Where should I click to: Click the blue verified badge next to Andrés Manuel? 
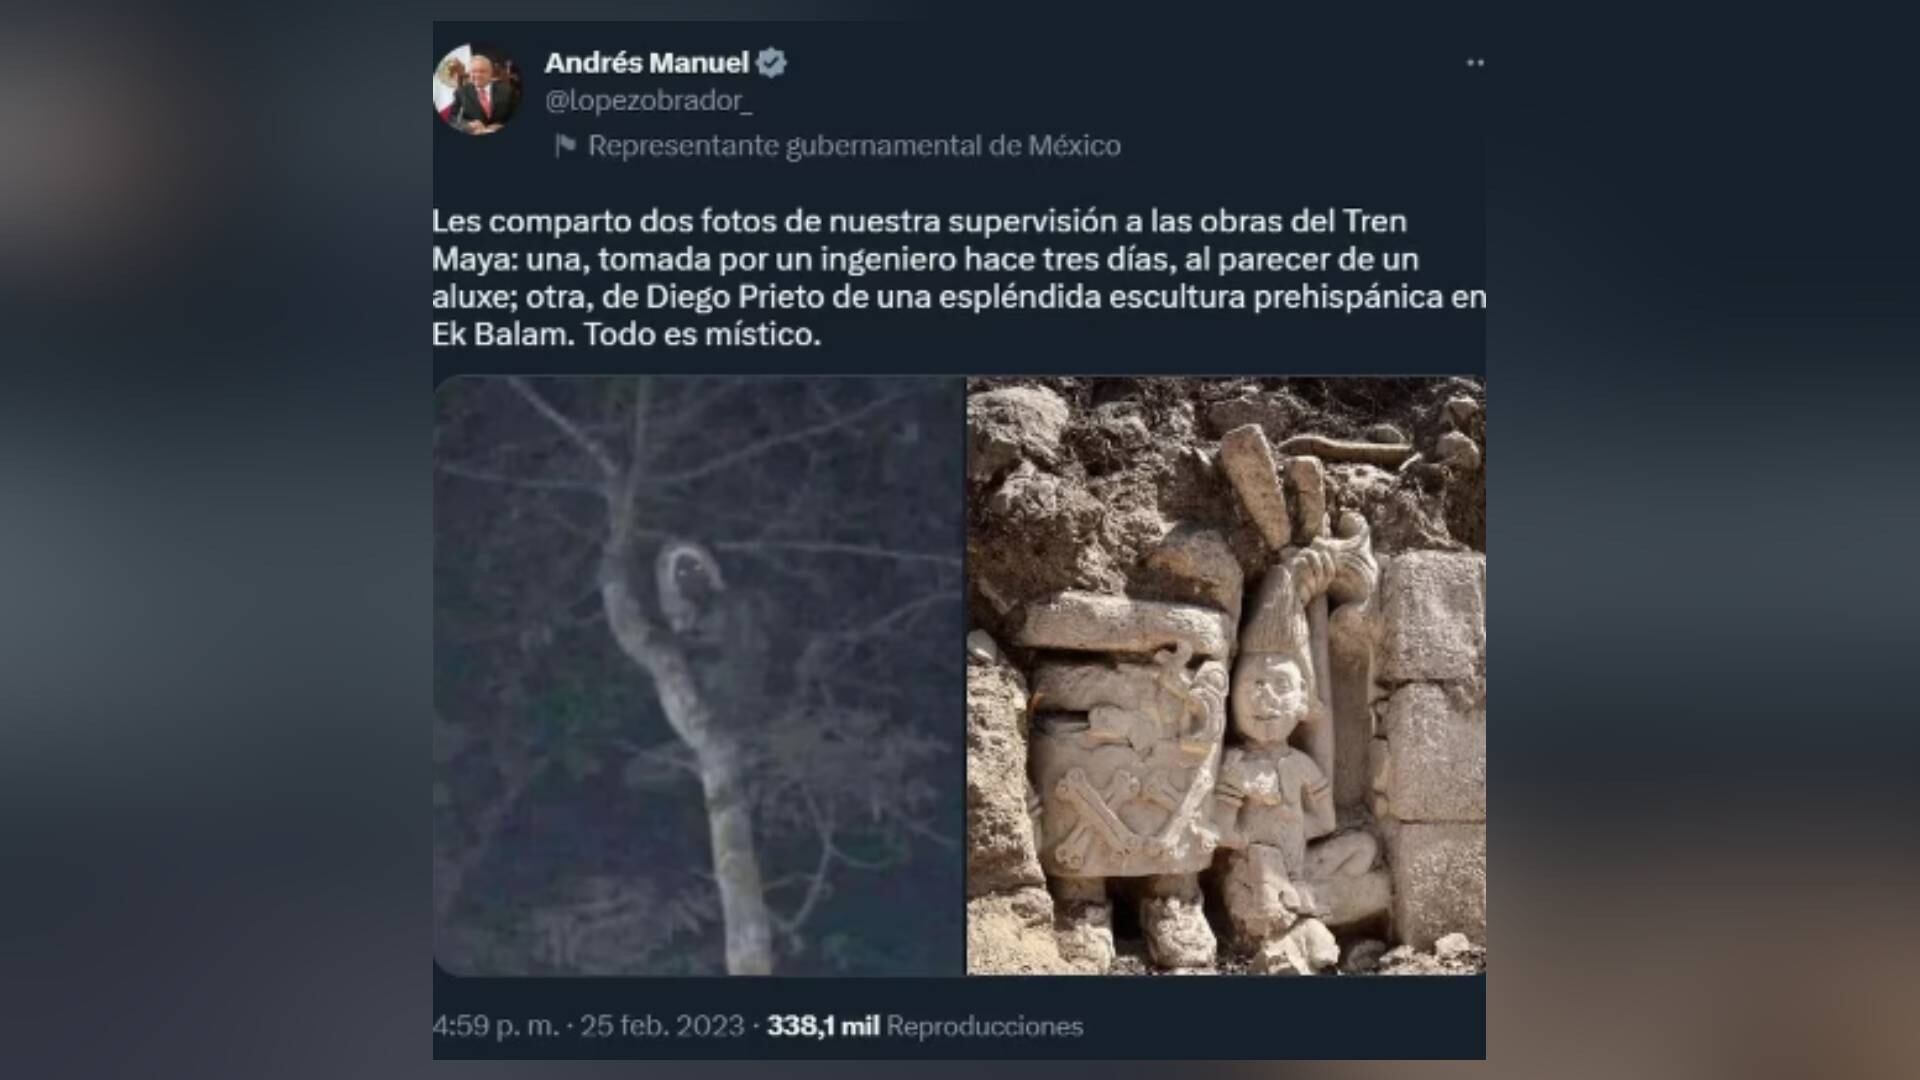click(769, 62)
